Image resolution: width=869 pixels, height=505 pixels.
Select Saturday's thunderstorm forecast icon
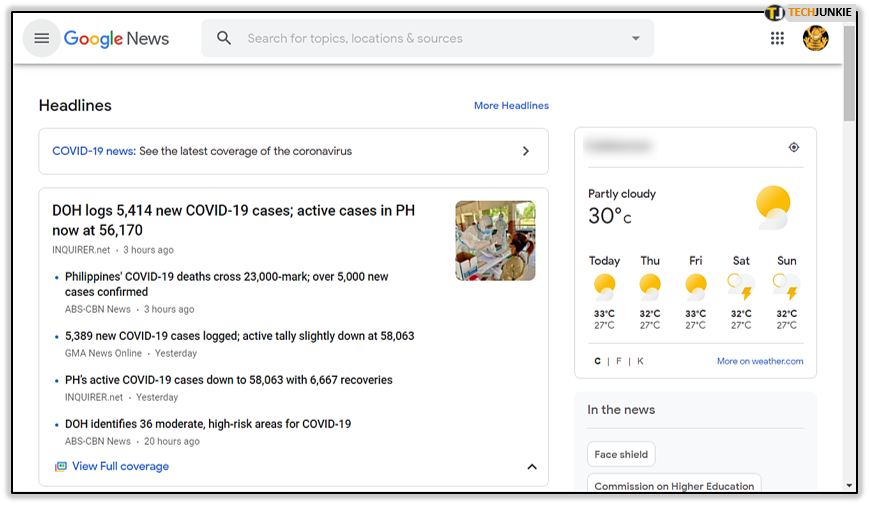coord(740,287)
